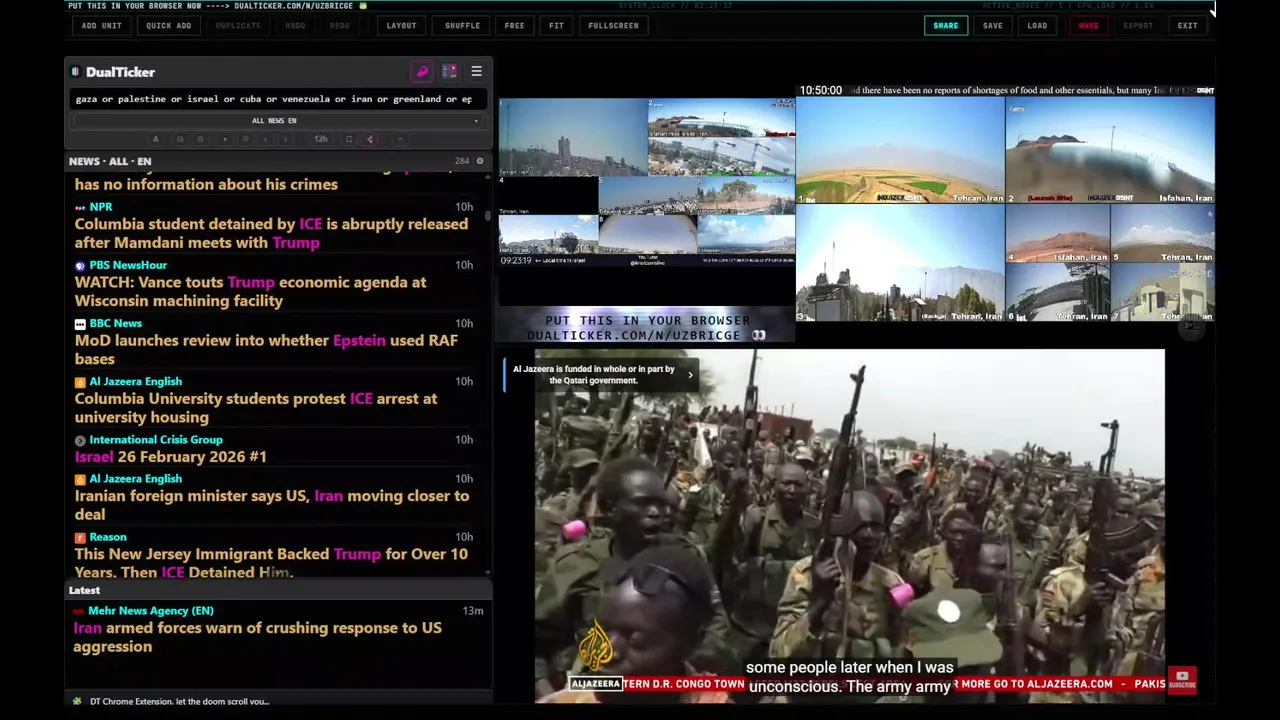Go to previous item with left chevron
The image size is (1280, 720).
tap(265, 139)
